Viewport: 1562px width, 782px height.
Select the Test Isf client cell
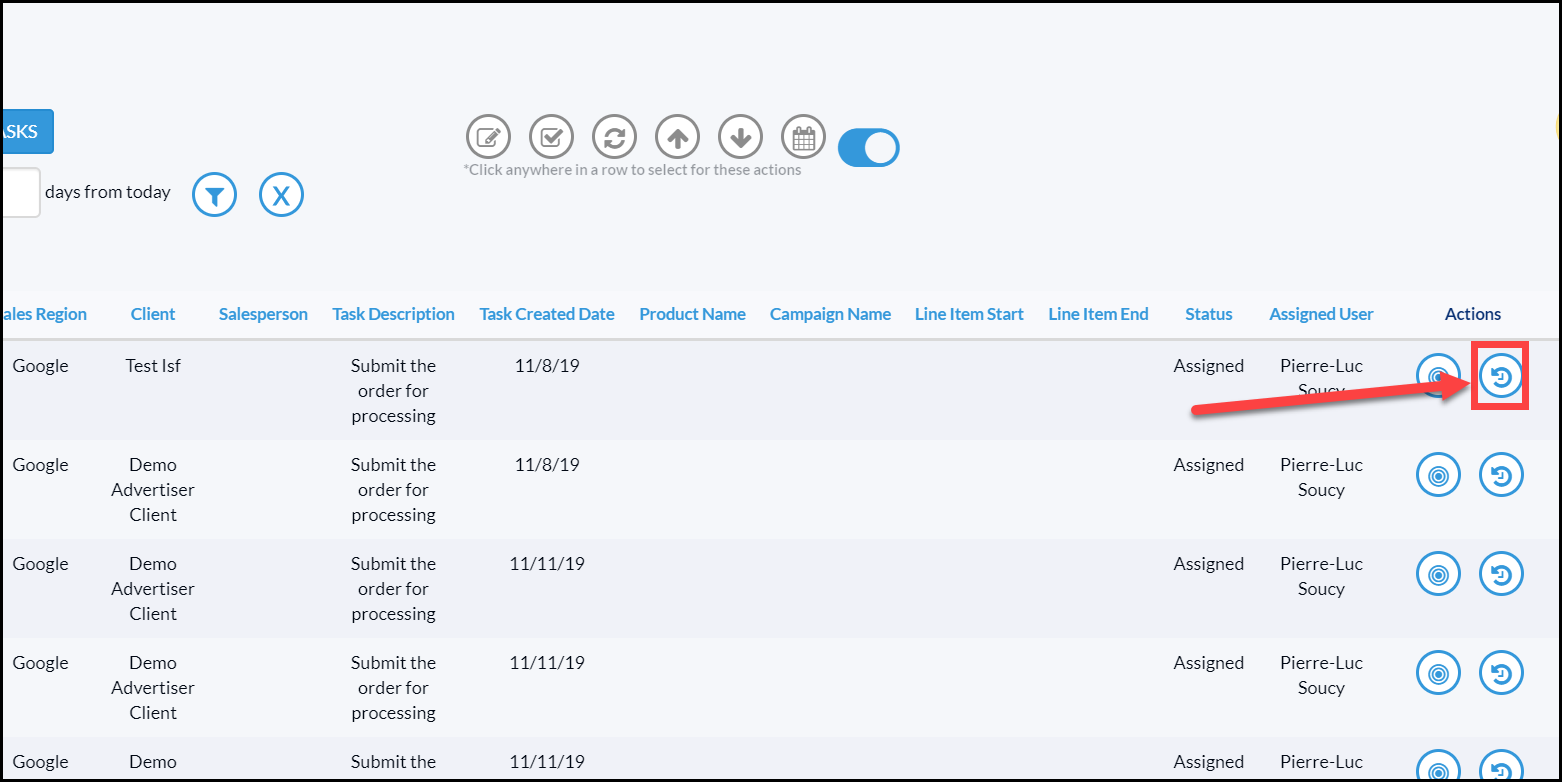[x=153, y=366]
